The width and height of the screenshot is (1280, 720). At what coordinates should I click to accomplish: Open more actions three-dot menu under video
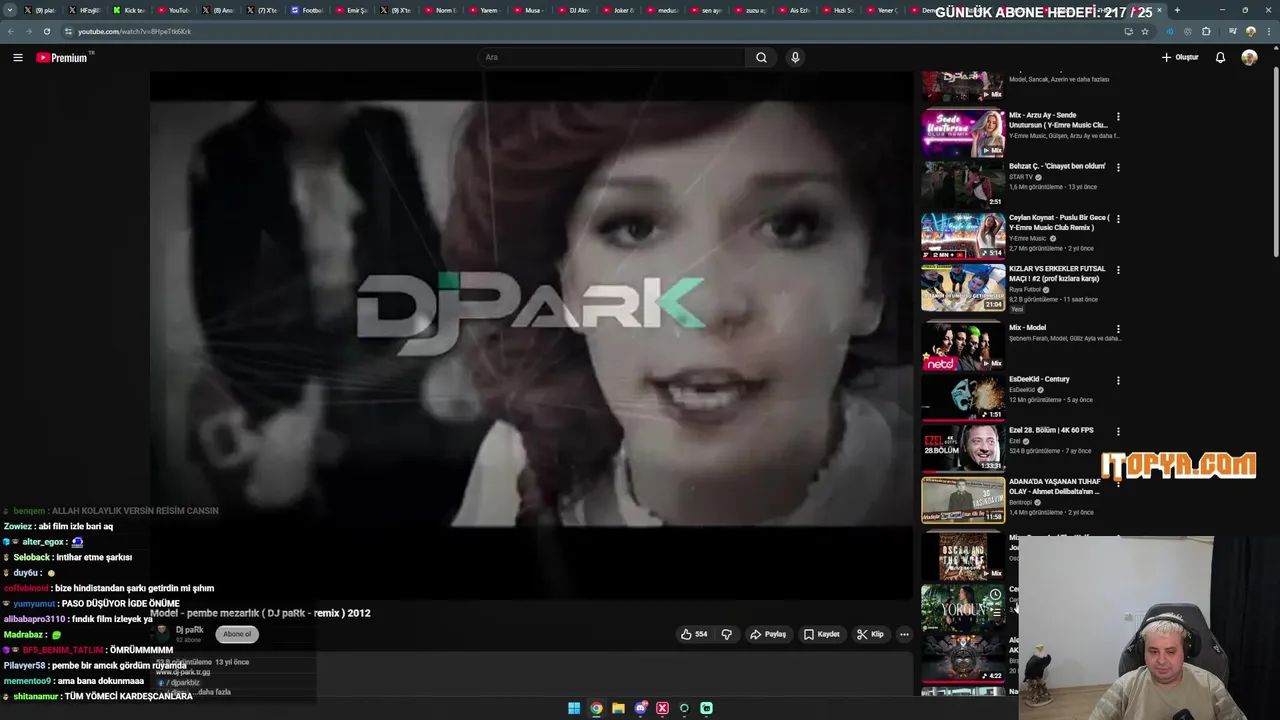904,634
